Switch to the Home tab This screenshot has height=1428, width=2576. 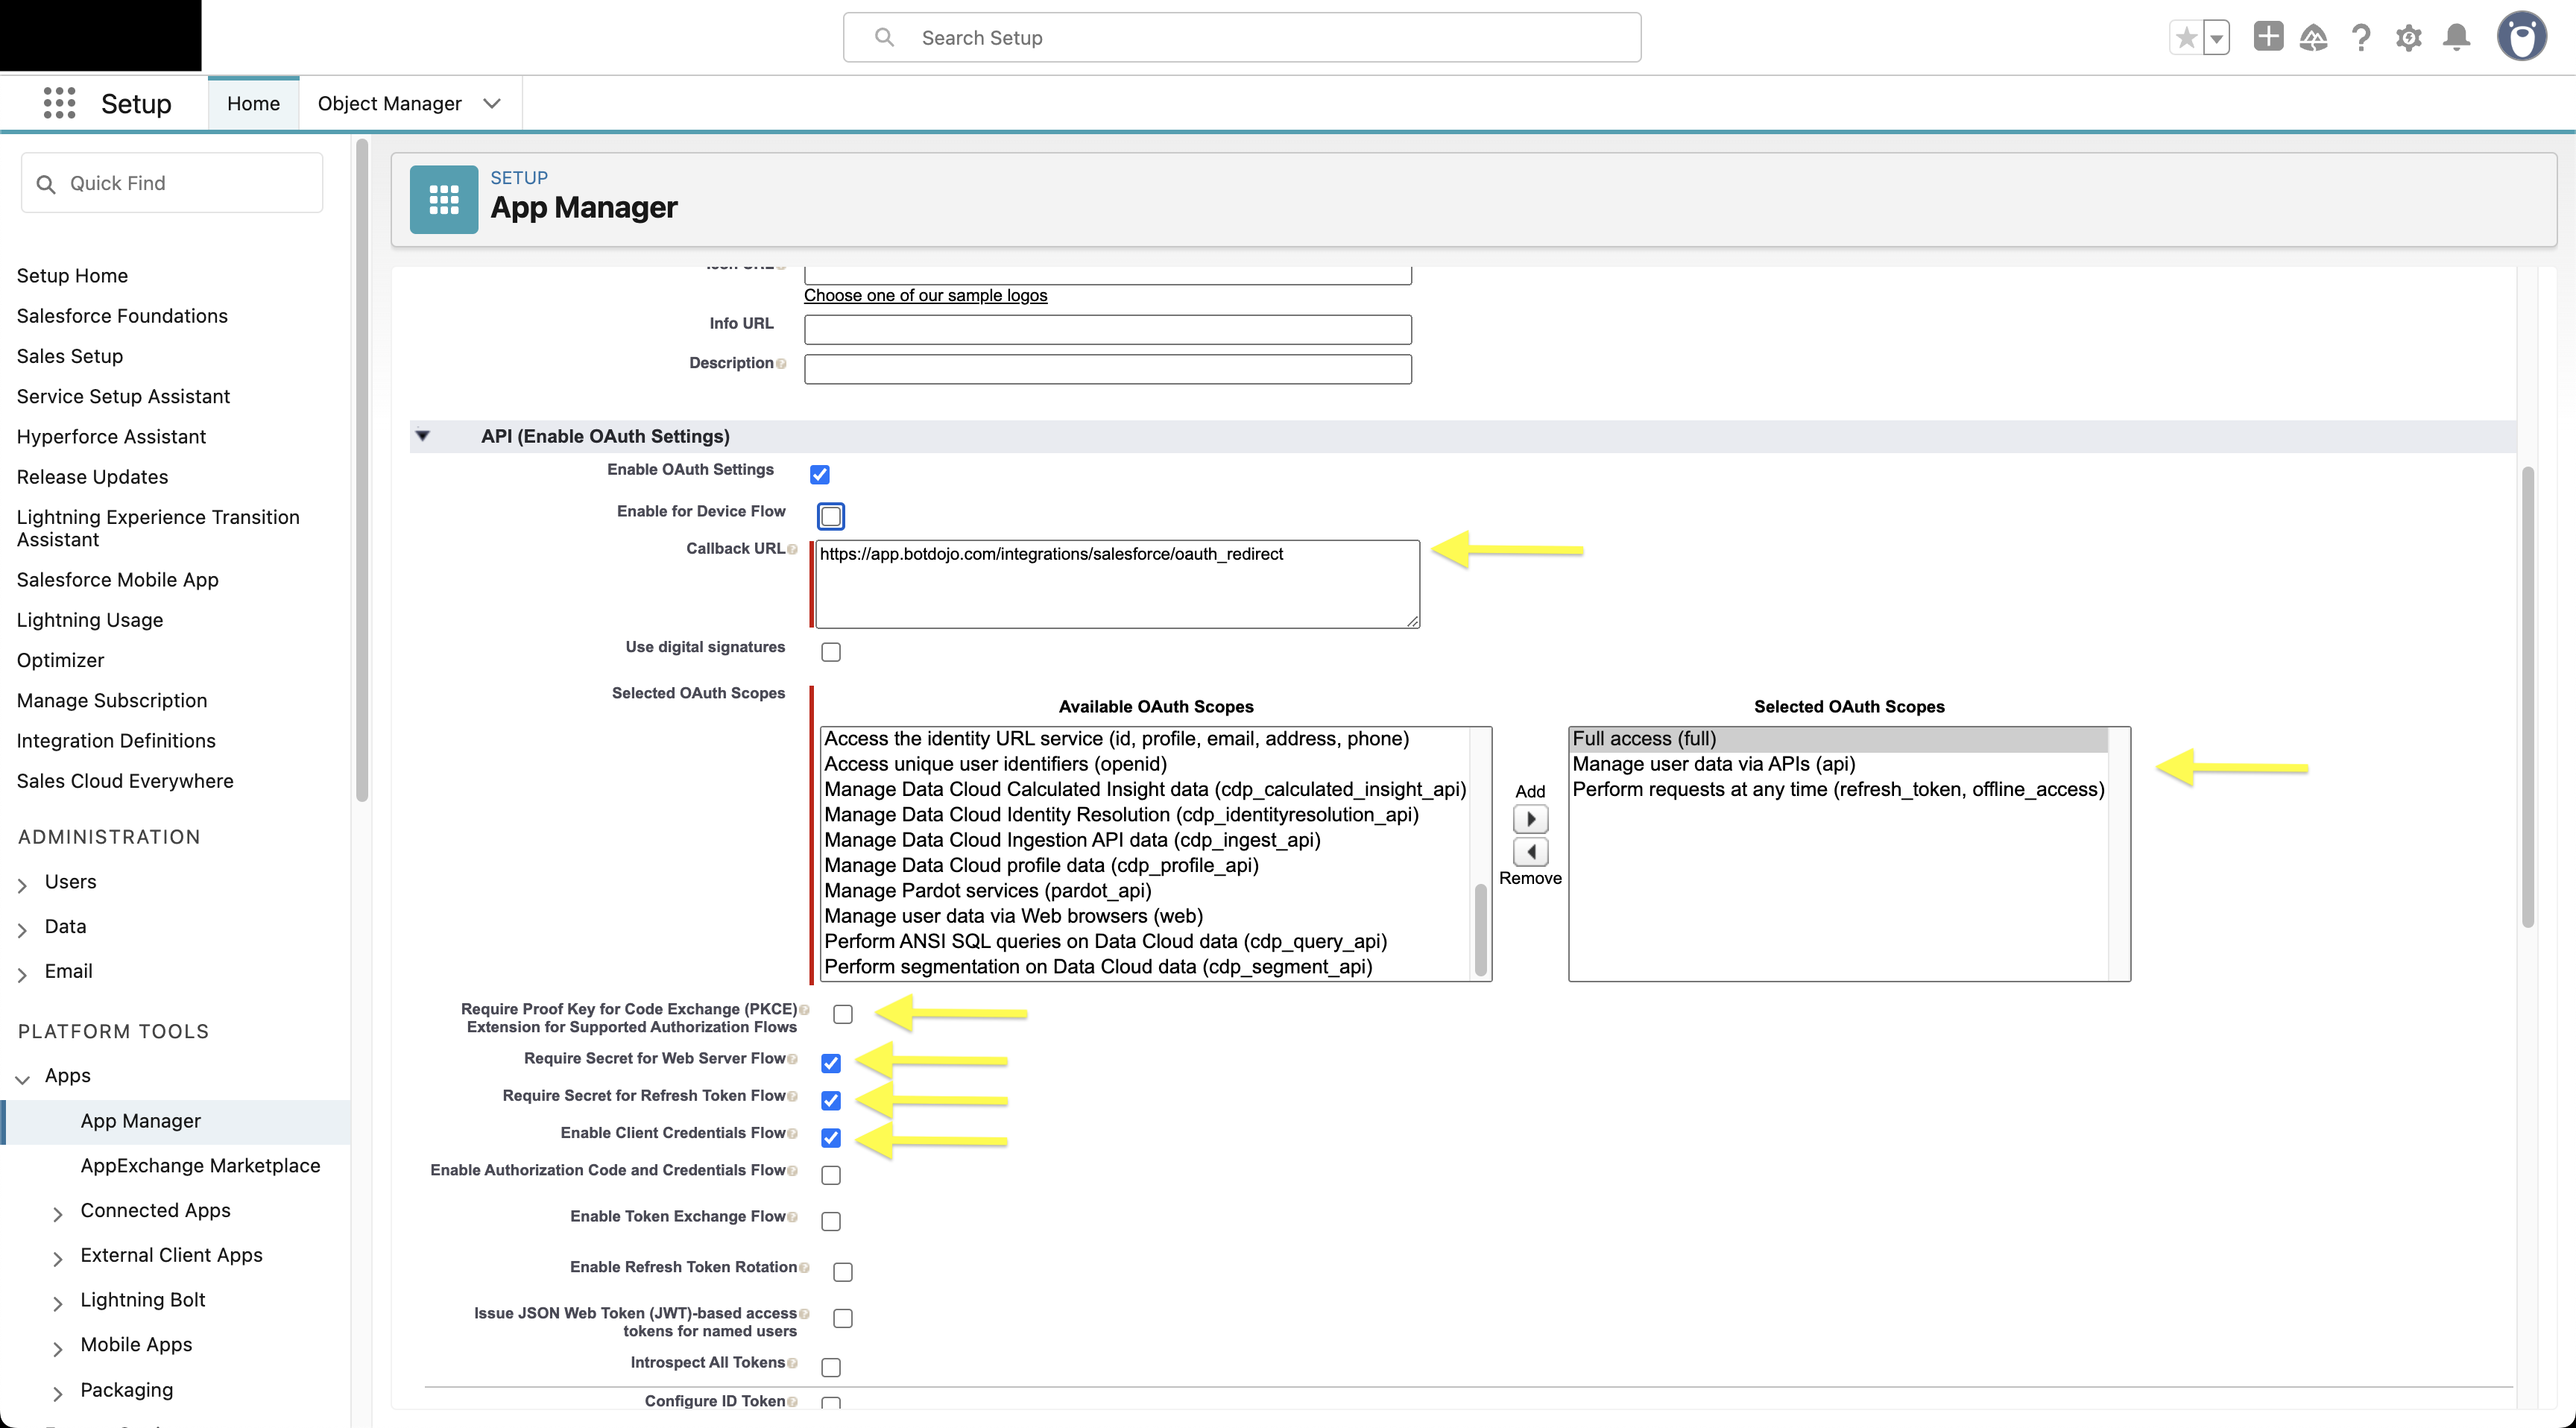point(253,103)
